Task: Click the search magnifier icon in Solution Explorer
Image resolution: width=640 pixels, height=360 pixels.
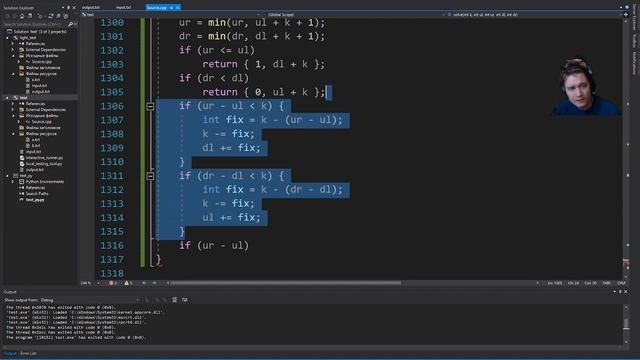Action: (x=70, y=24)
